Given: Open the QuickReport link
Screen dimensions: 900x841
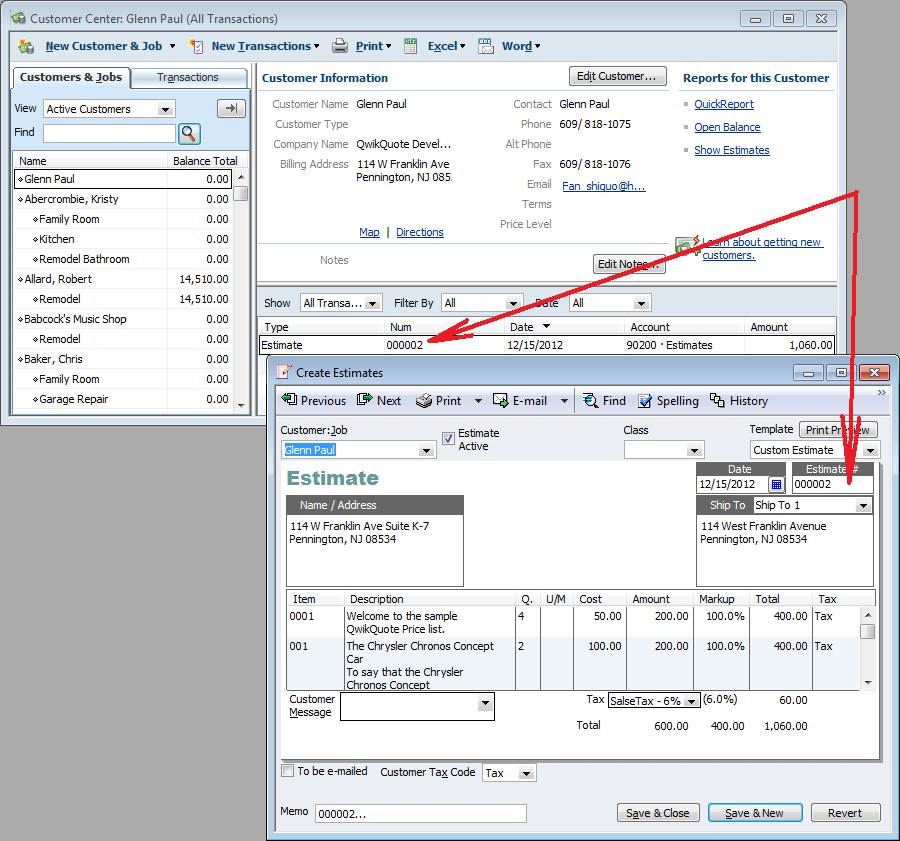Looking at the screenshot, I should click(724, 104).
